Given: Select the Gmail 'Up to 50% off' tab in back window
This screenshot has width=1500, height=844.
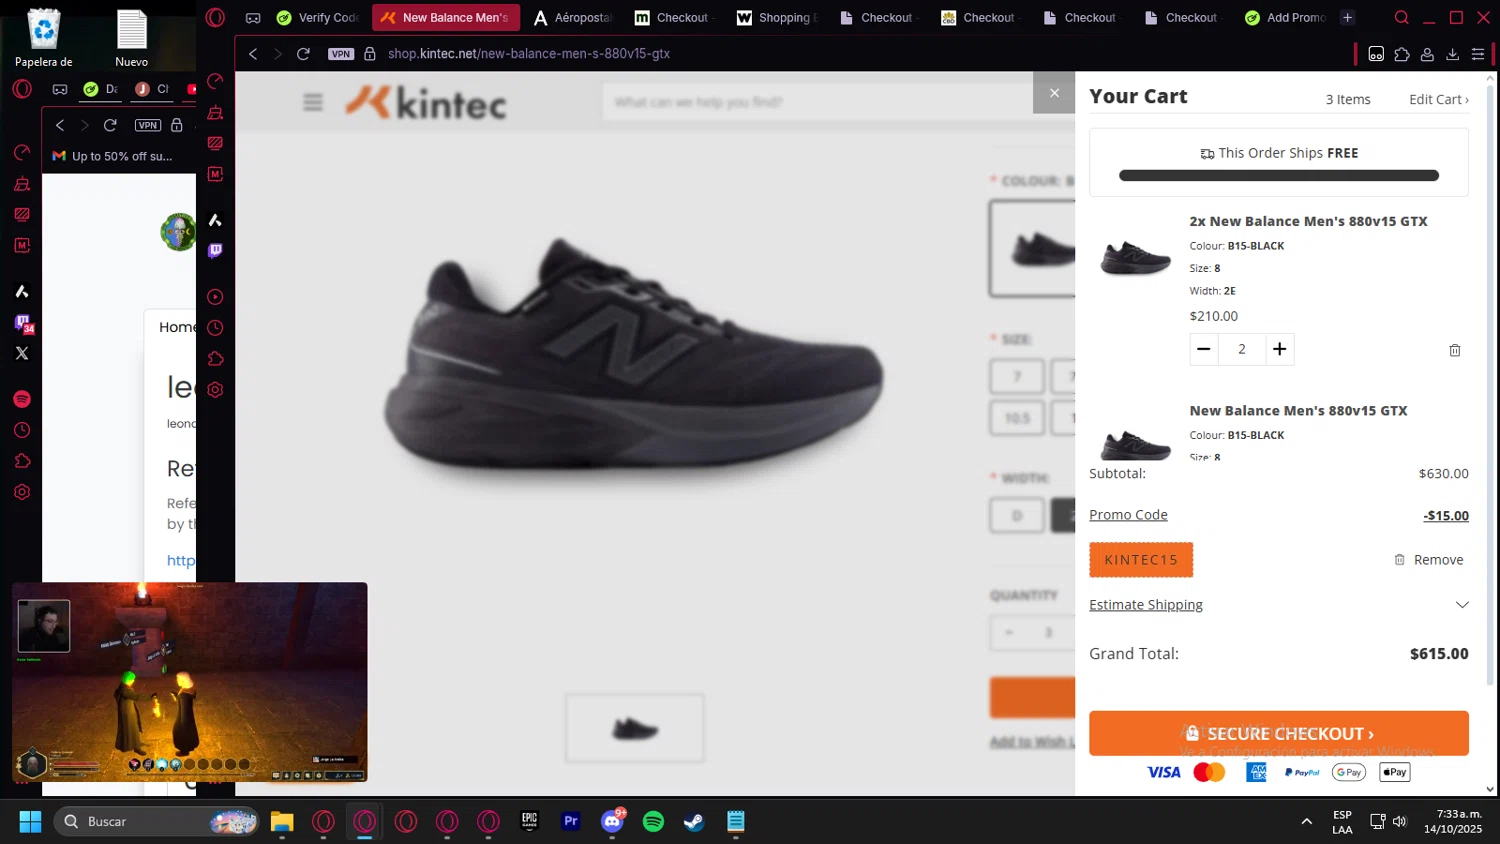Looking at the screenshot, I should pos(113,156).
